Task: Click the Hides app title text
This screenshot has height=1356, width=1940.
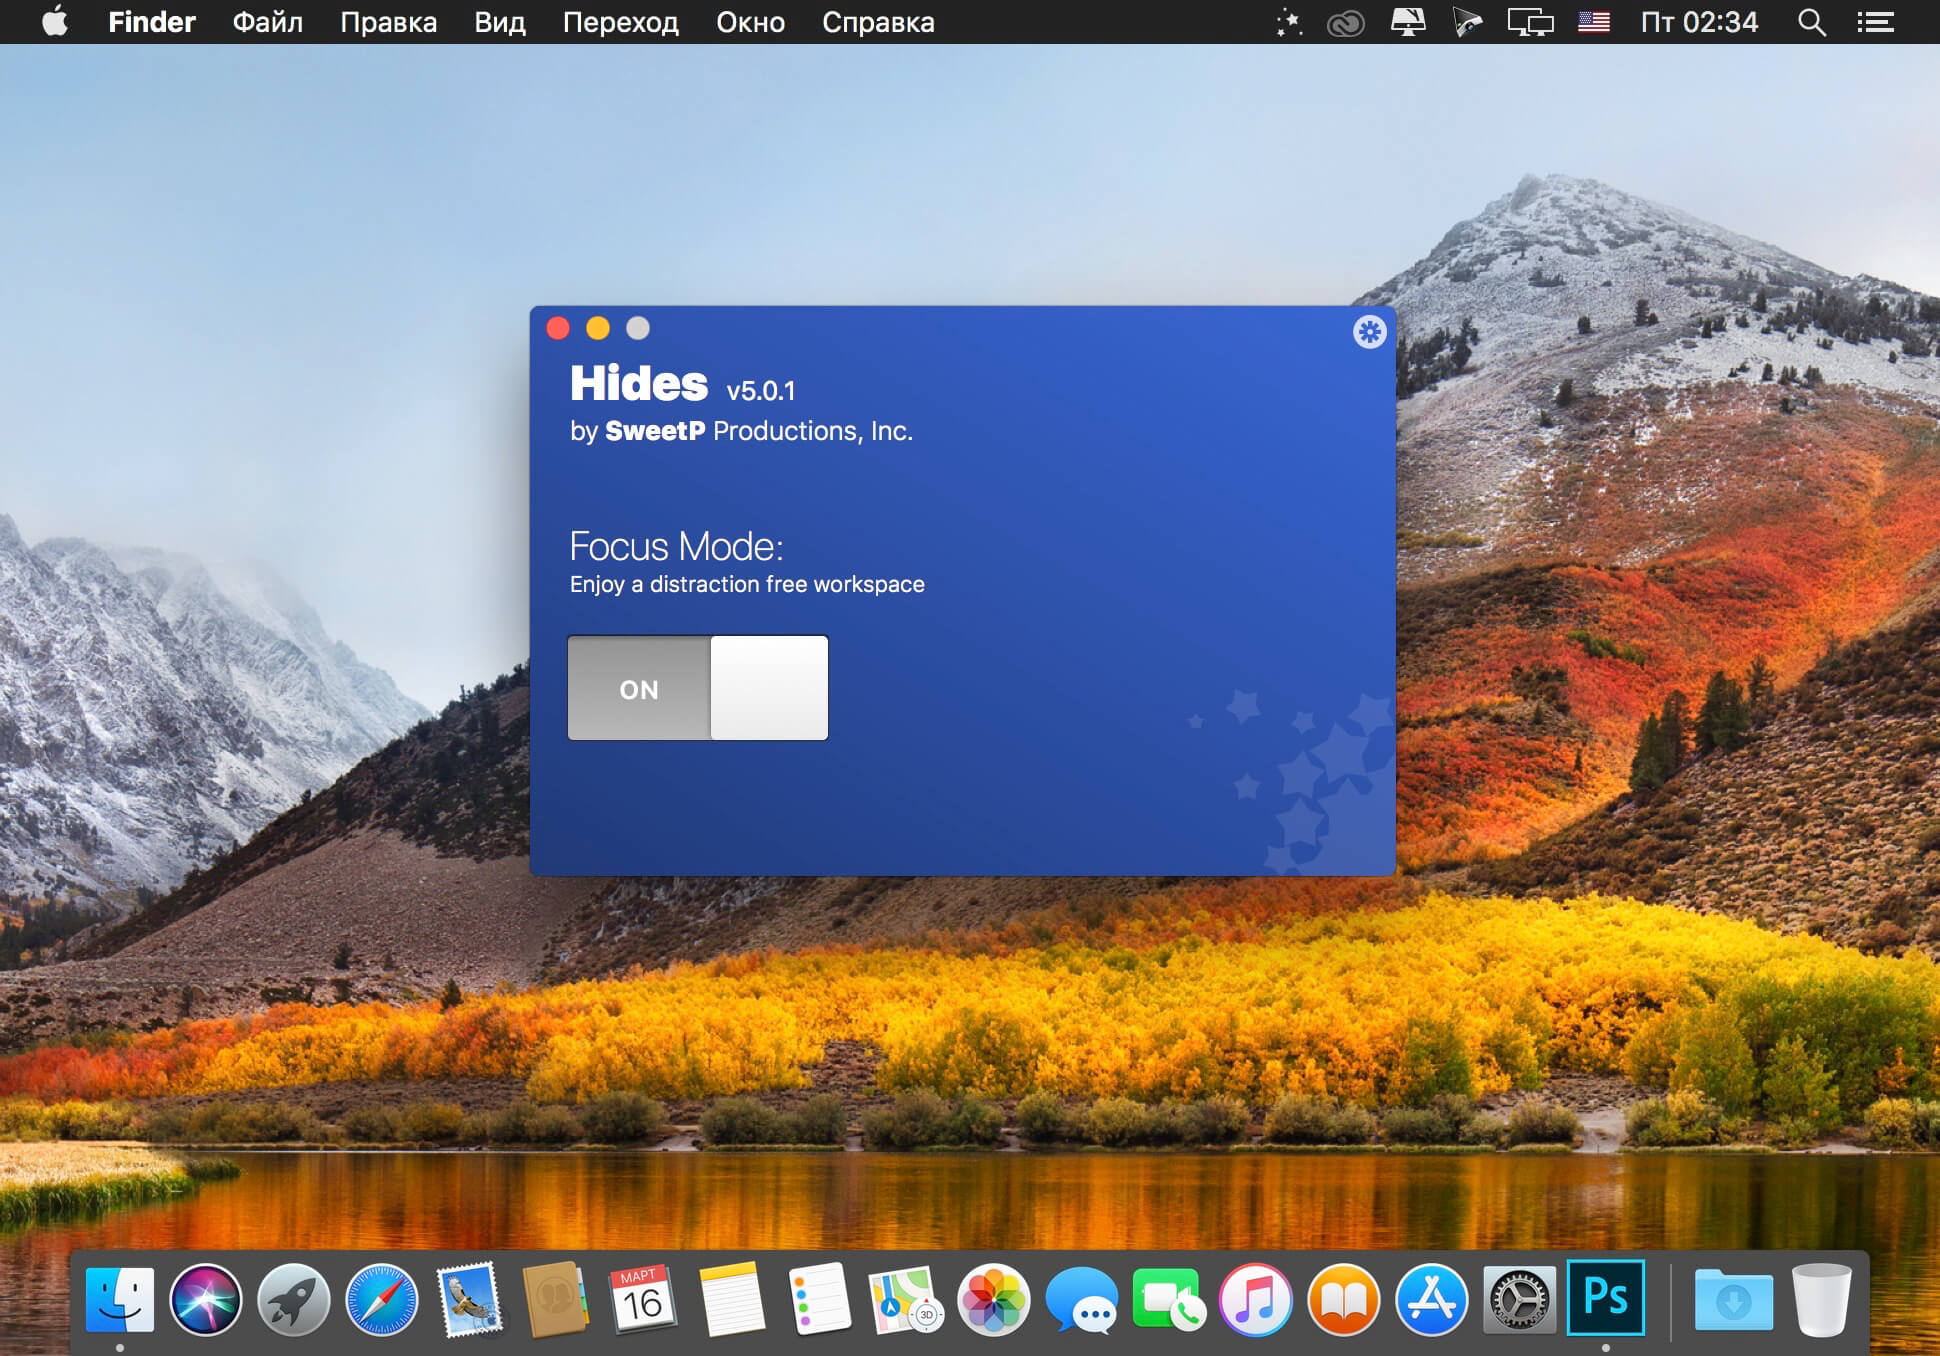Action: 638,383
